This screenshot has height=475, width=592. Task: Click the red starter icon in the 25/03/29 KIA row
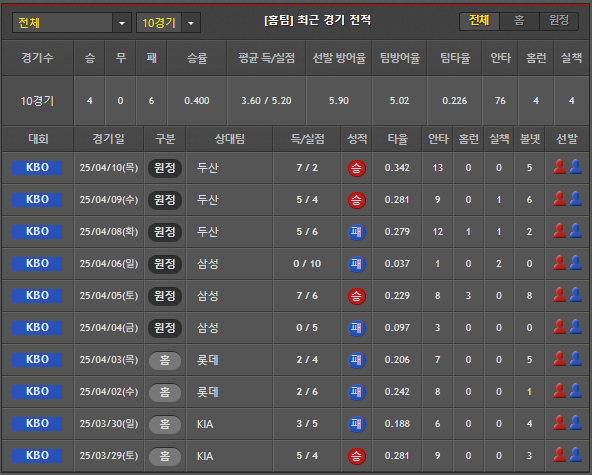coord(559,455)
